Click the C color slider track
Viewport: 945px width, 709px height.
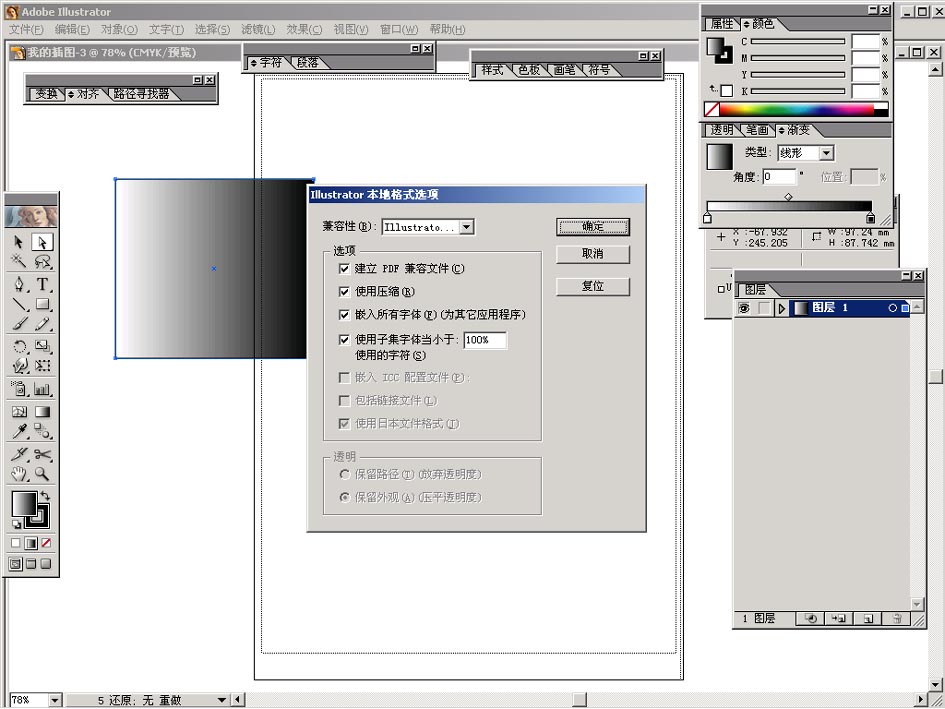[x=798, y=42]
